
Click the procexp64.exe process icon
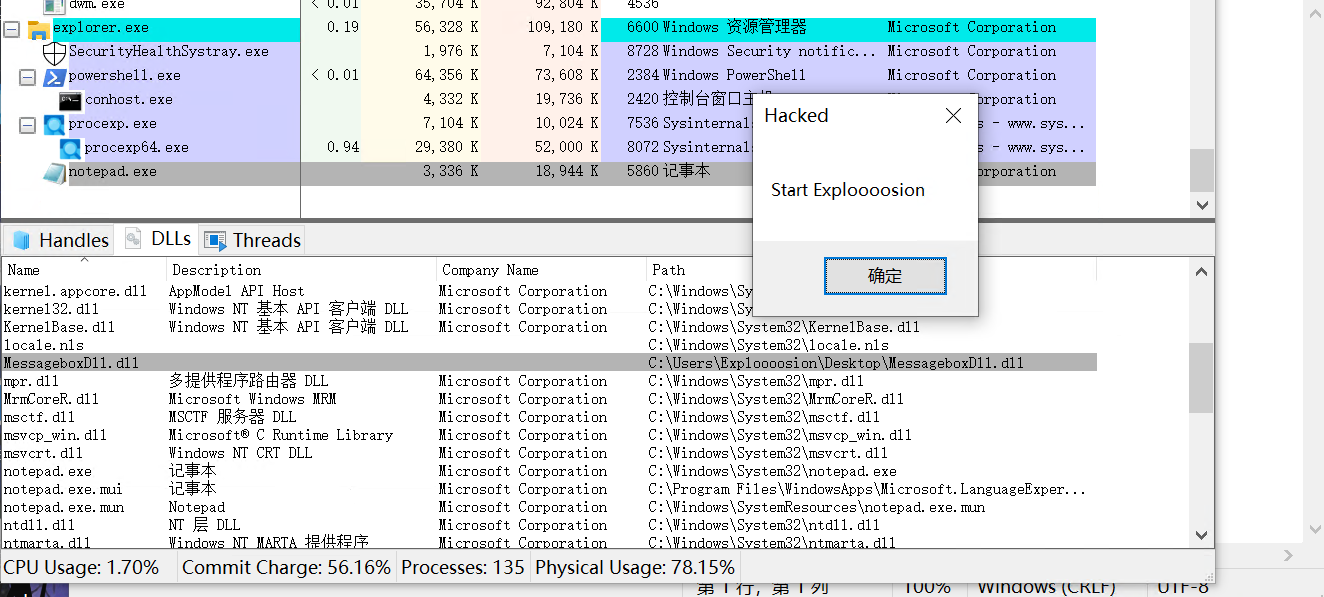click(70, 148)
